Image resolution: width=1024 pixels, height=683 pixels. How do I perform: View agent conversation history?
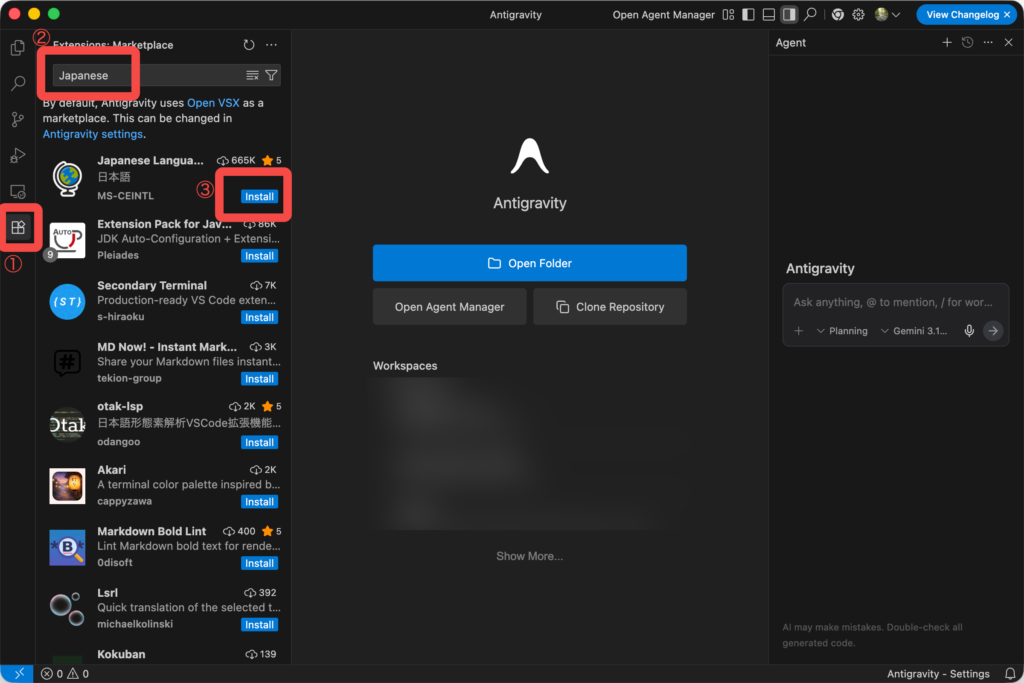point(967,43)
